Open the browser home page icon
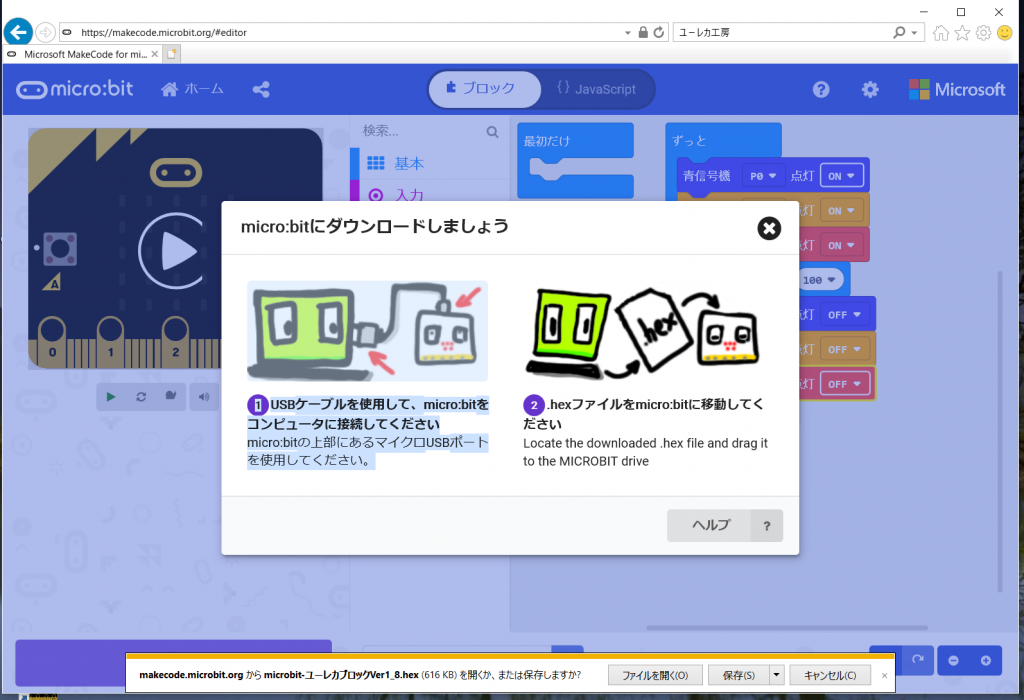 940,33
